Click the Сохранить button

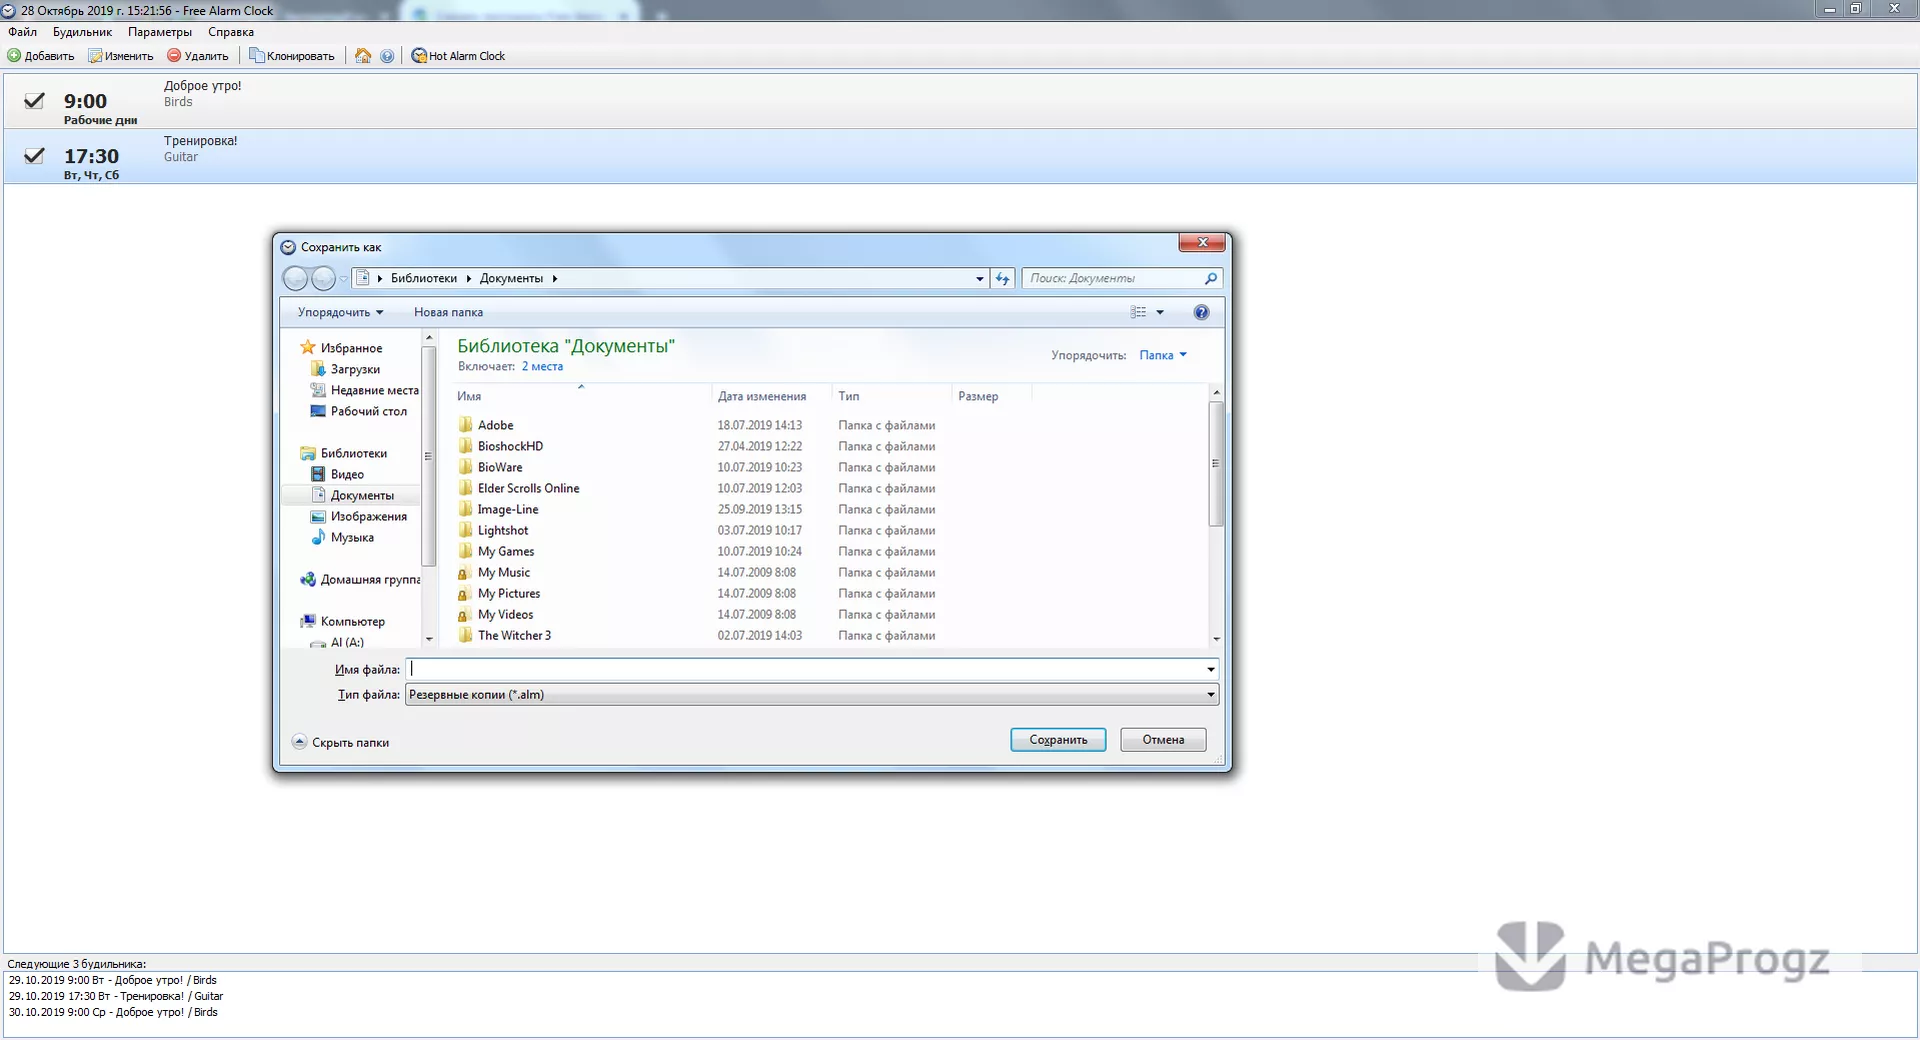[1058, 740]
